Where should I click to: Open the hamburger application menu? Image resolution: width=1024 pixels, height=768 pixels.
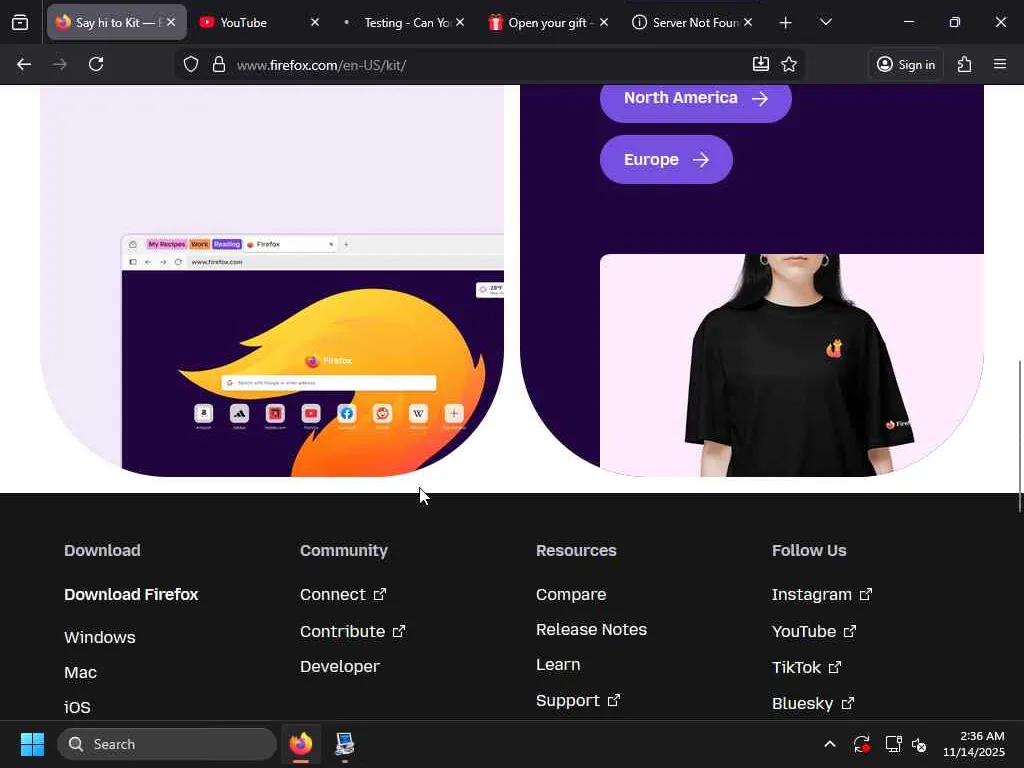(1000, 64)
